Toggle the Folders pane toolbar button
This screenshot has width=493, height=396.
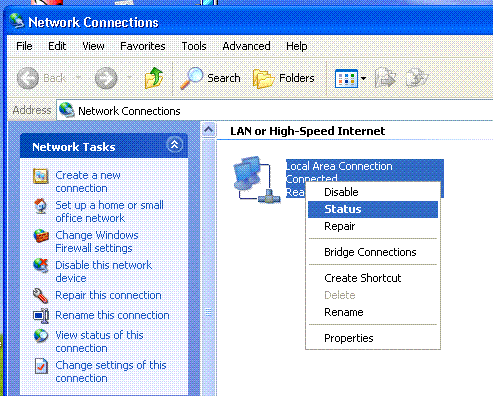point(284,78)
